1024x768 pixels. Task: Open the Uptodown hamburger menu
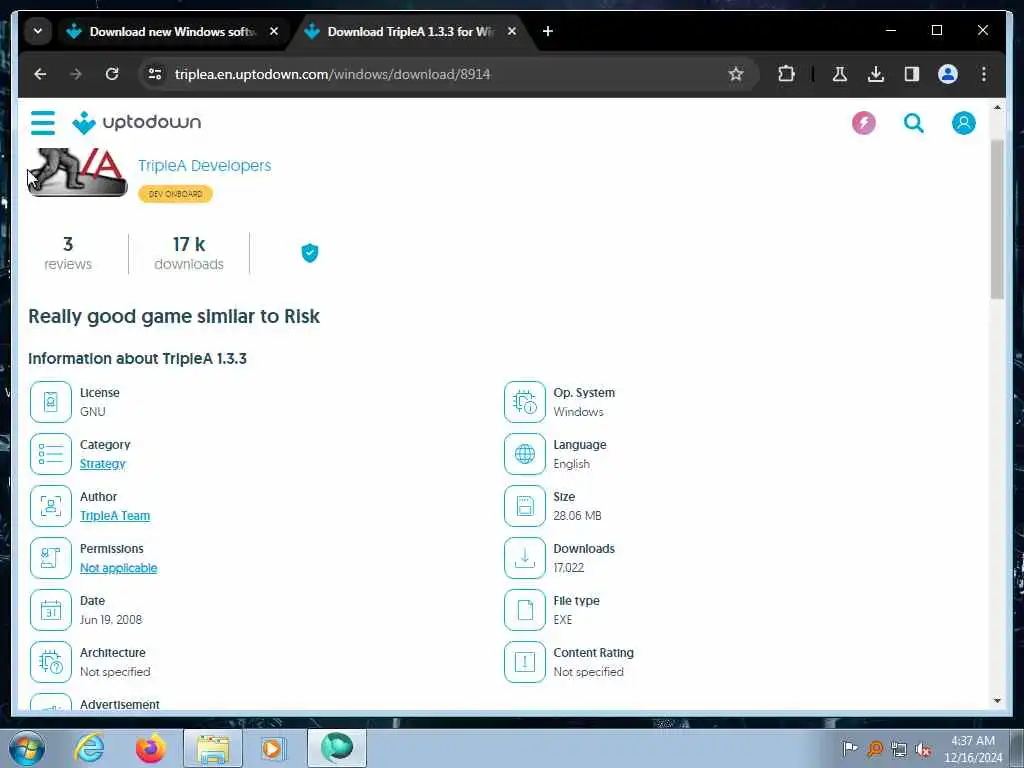pos(43,123)
